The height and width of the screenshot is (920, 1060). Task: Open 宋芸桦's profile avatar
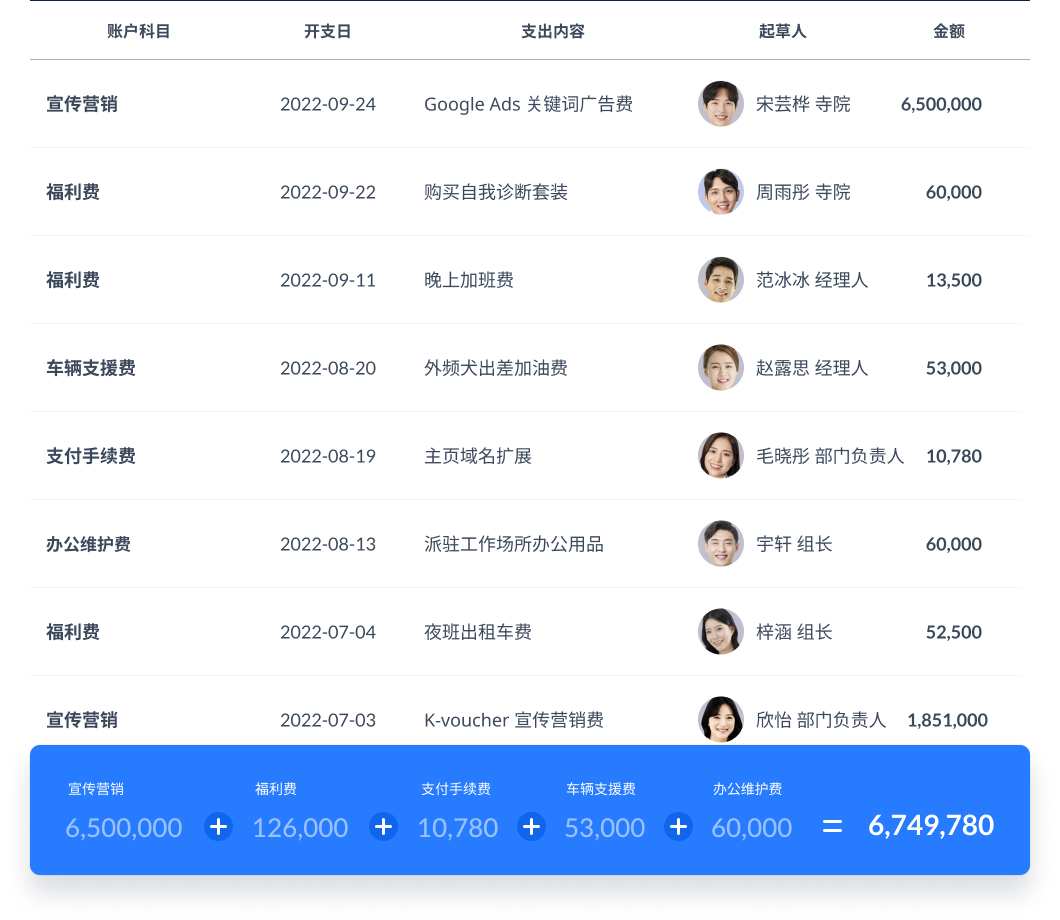pyautogui.click(x=720, y=104)
